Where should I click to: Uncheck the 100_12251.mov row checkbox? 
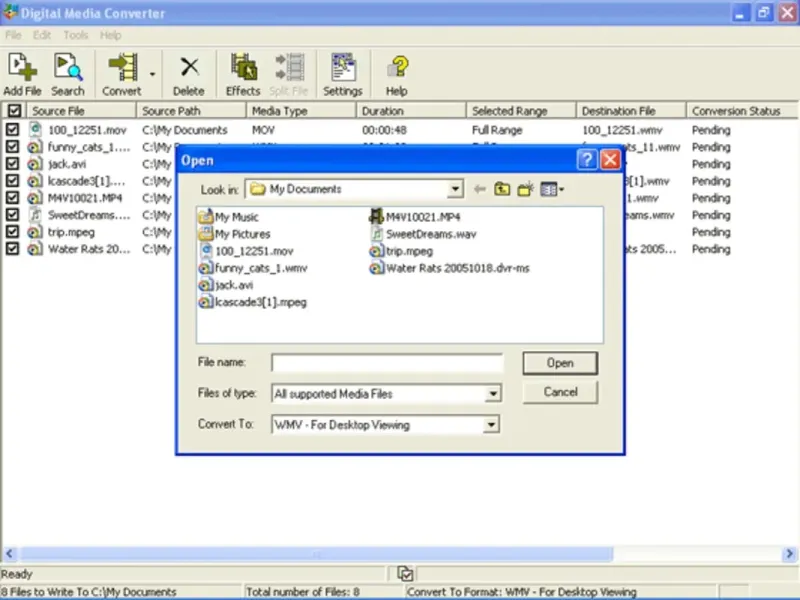(12, 130)
